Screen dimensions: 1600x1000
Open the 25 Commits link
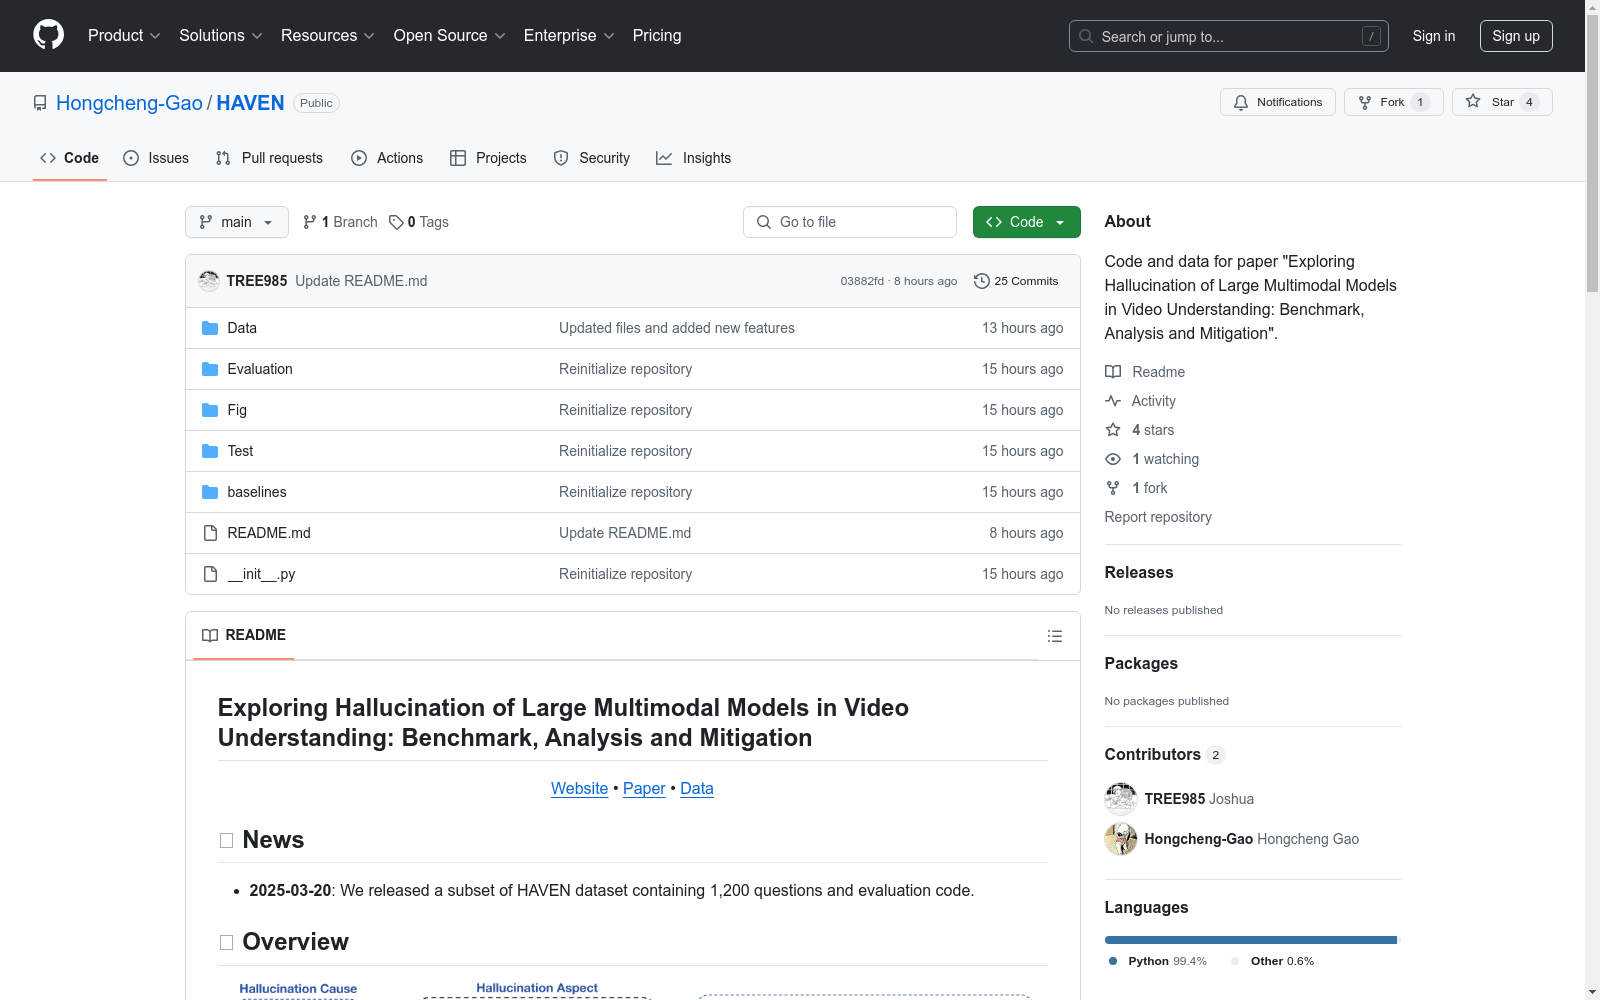[x=1016, y=281]
